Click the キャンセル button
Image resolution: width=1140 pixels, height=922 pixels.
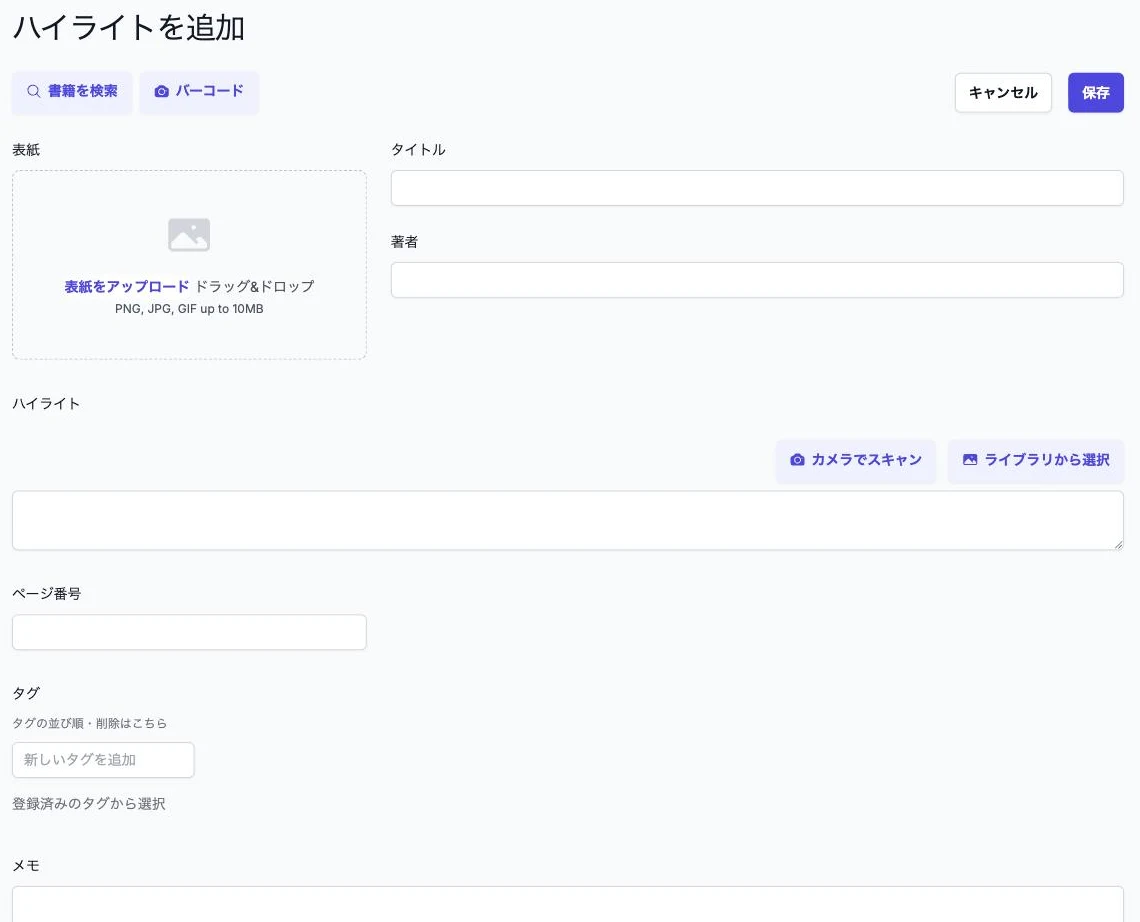coord(1003,92)
